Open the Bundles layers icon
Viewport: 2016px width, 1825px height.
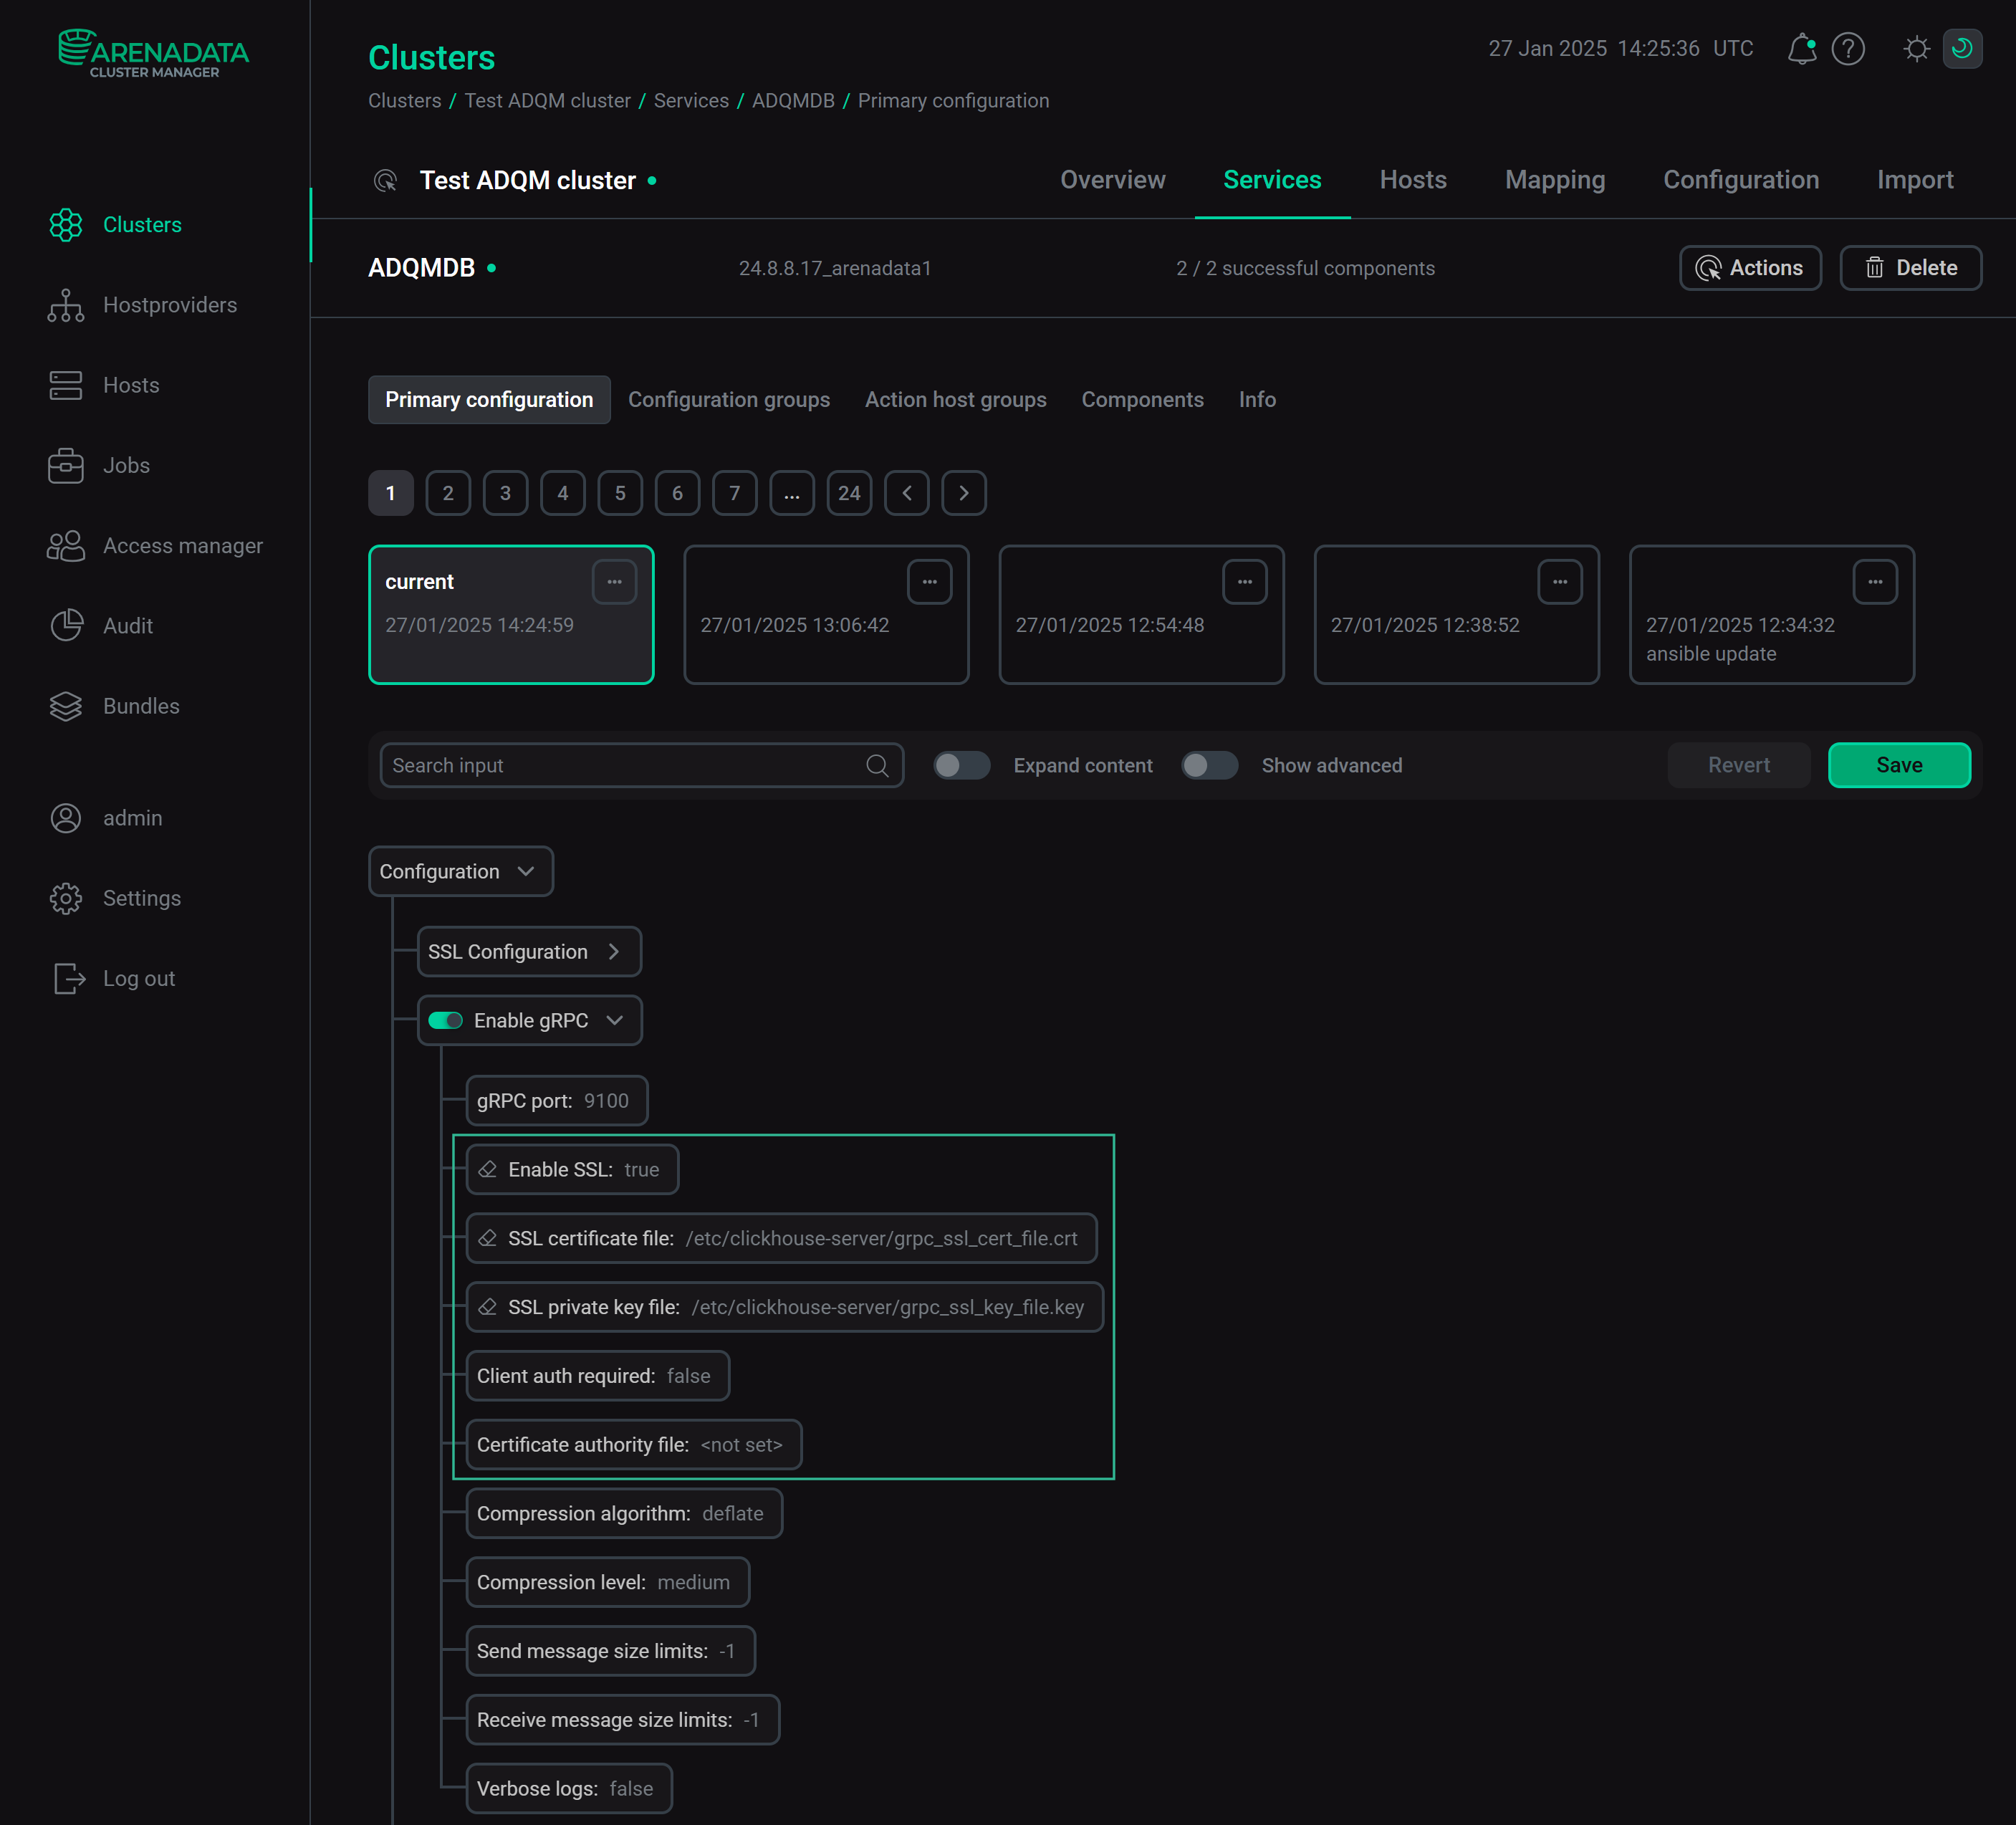(66, 706)
